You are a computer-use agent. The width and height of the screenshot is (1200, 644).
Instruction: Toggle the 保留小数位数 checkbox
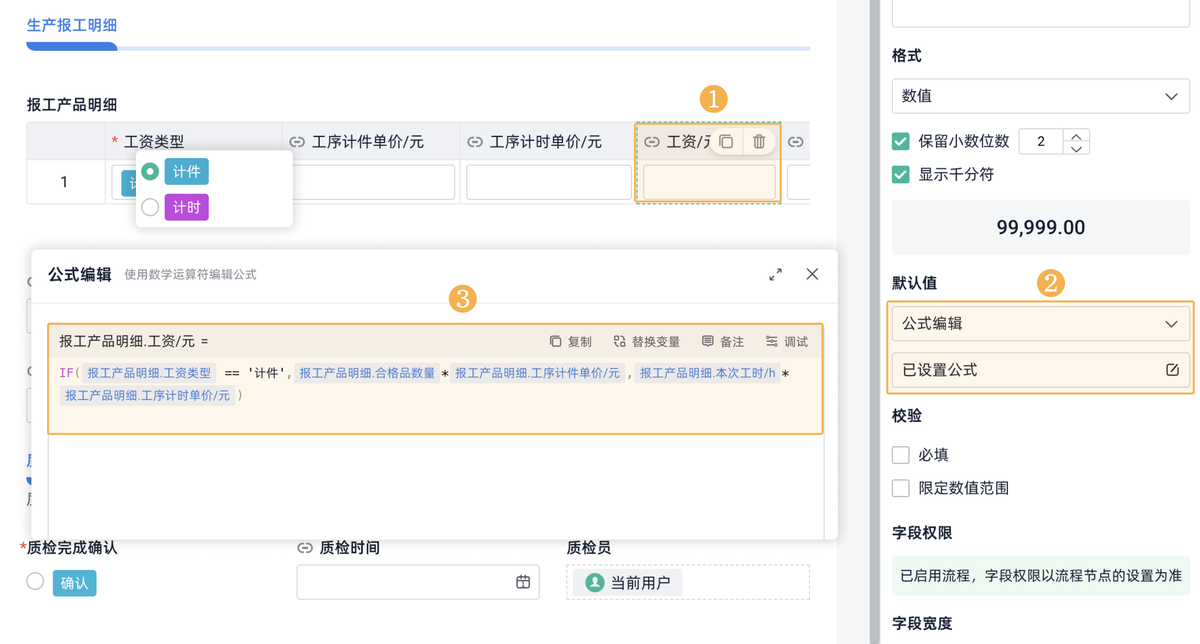pos(901,141)
